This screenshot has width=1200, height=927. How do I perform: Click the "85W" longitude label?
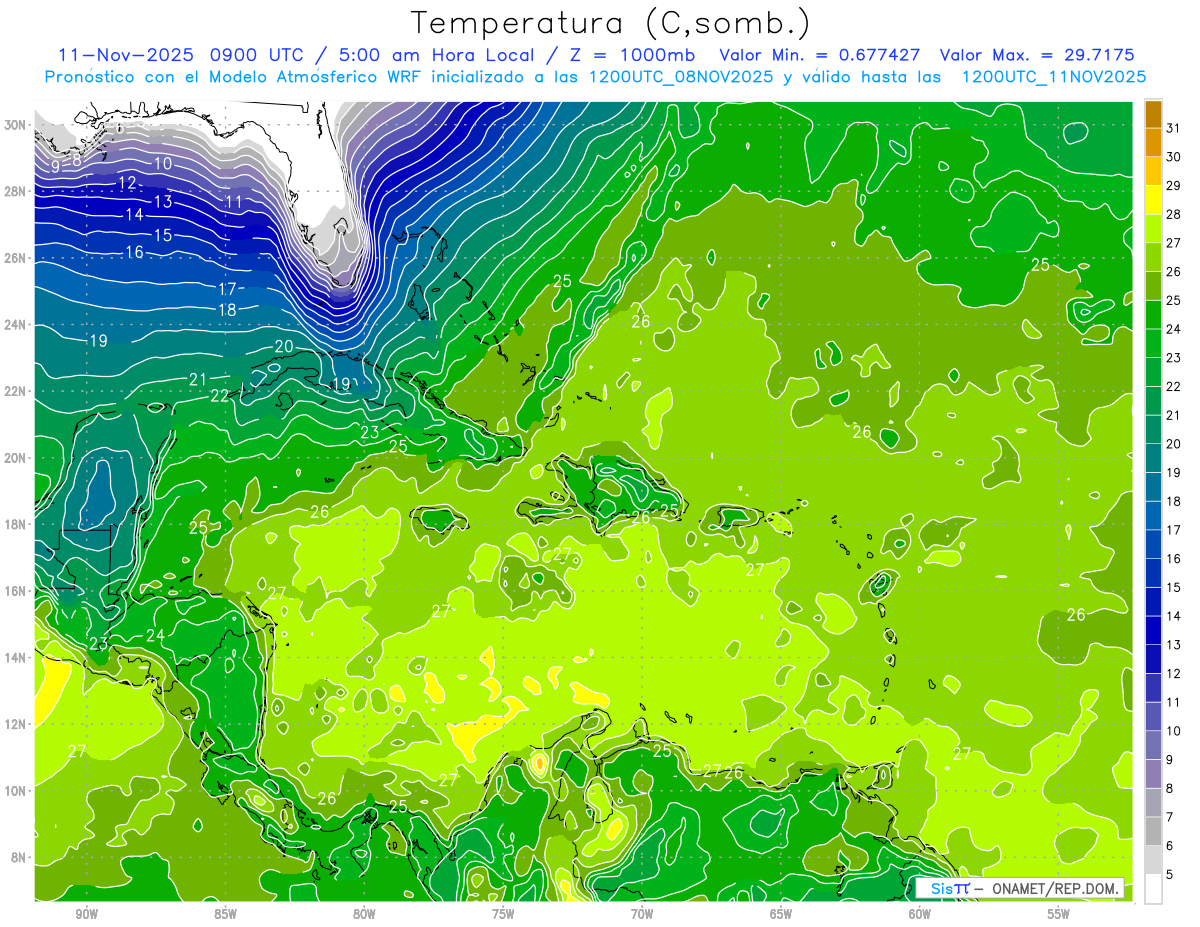225,915
